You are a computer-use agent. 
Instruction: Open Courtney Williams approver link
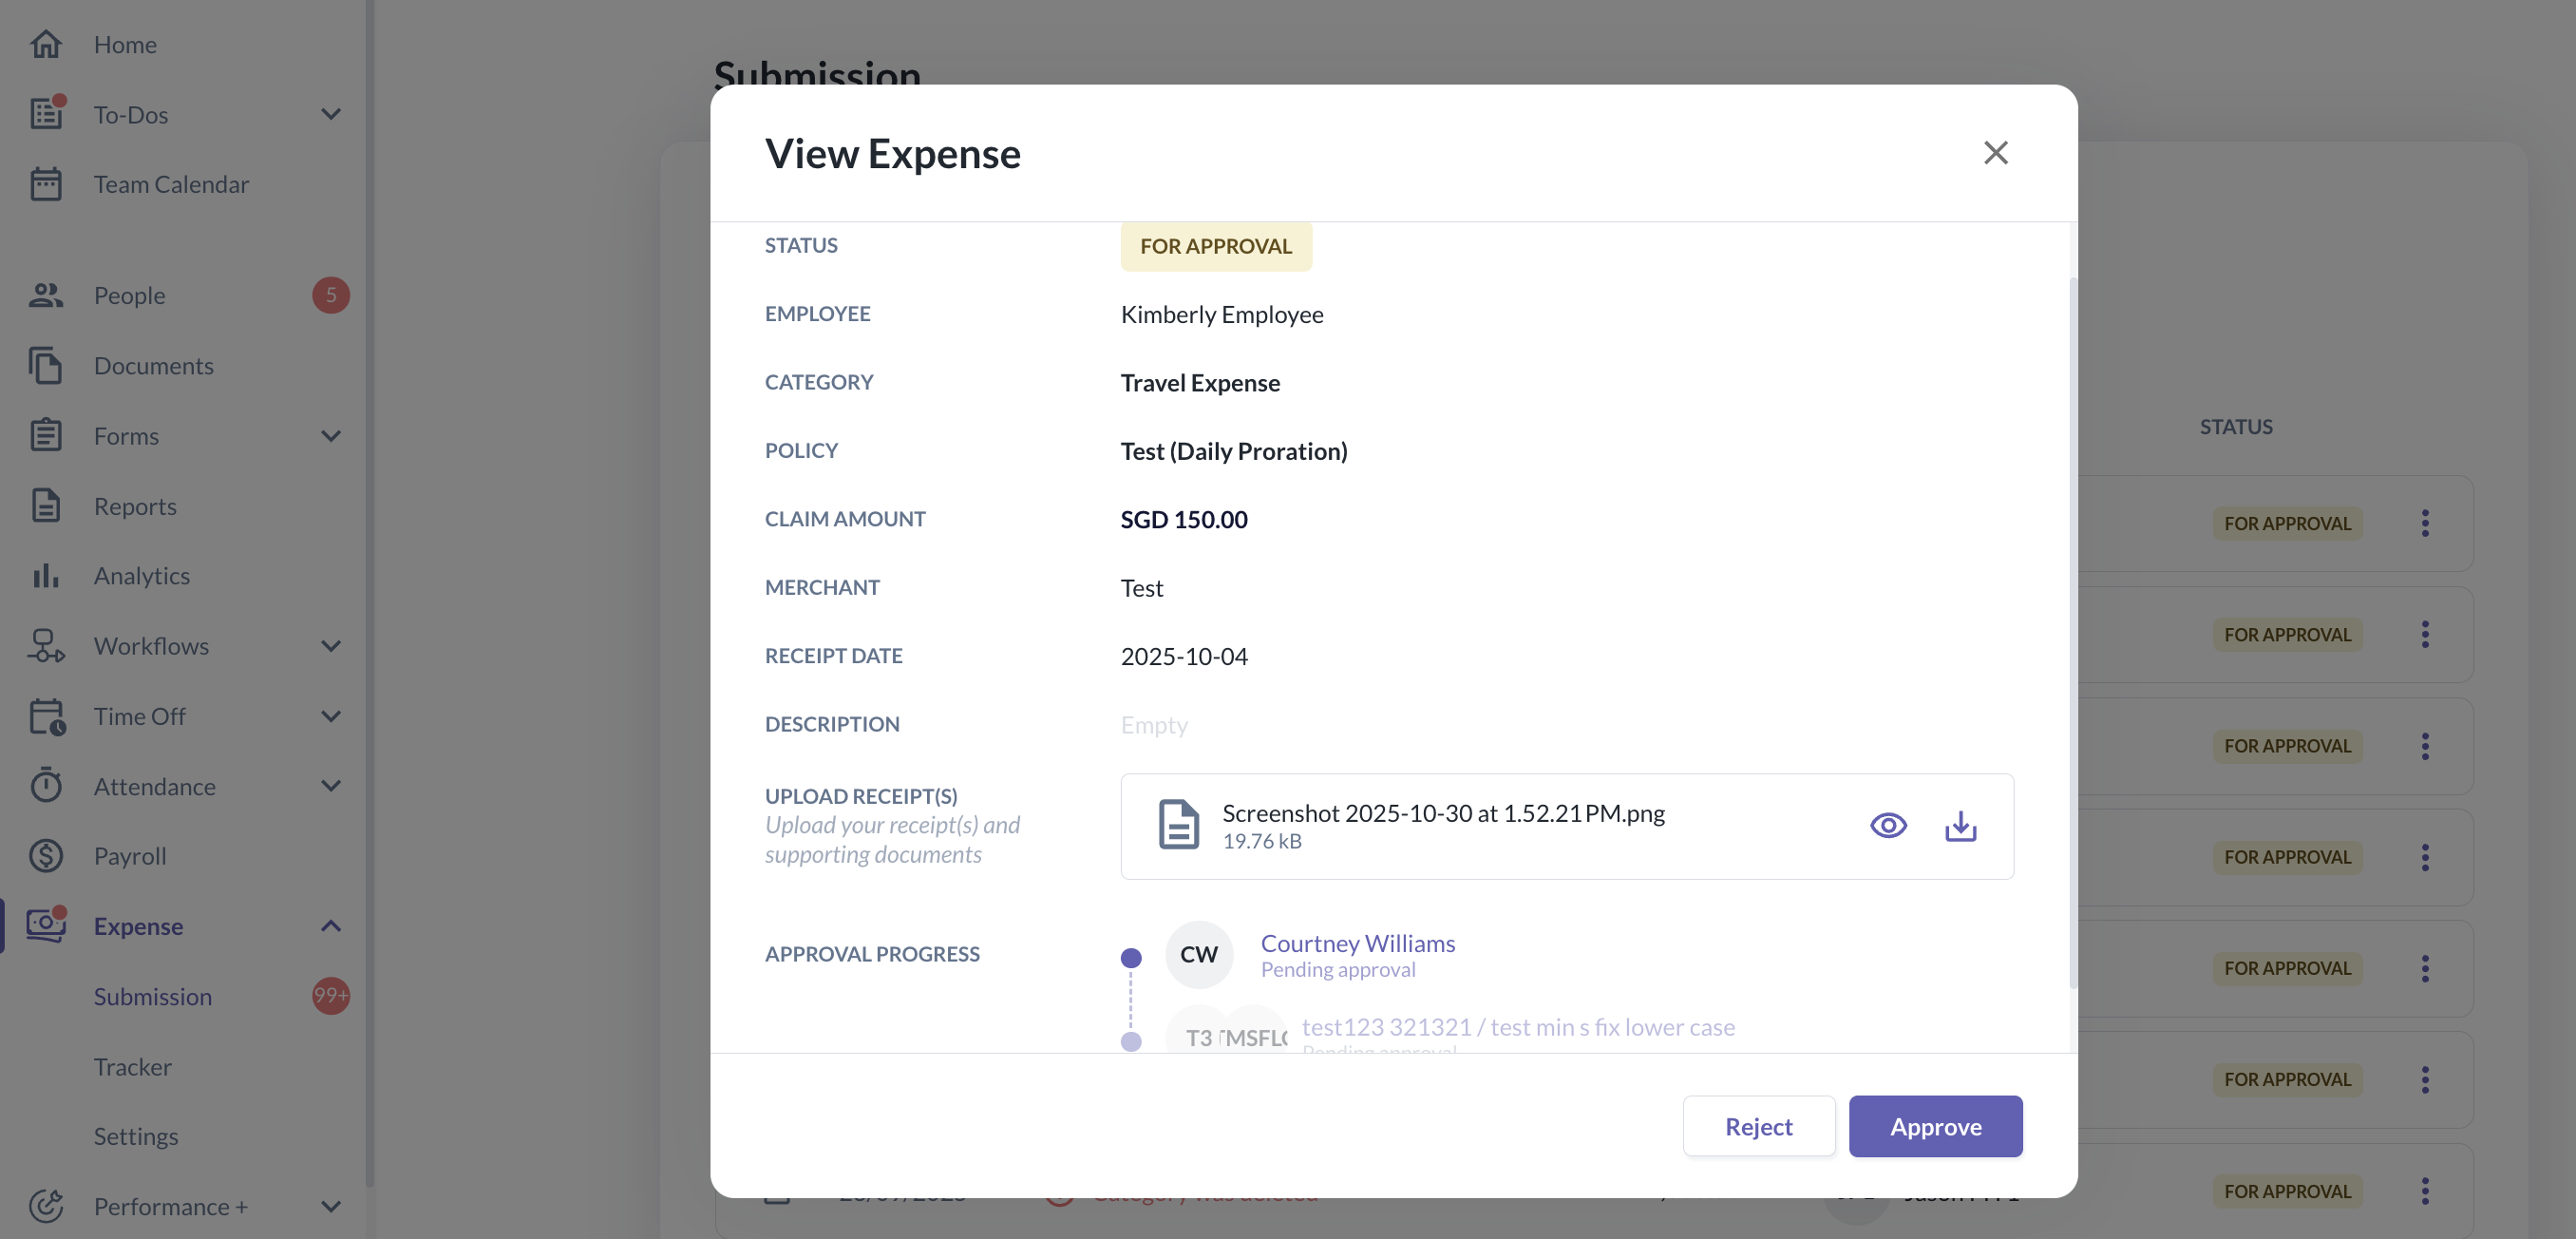point(1357,943)
